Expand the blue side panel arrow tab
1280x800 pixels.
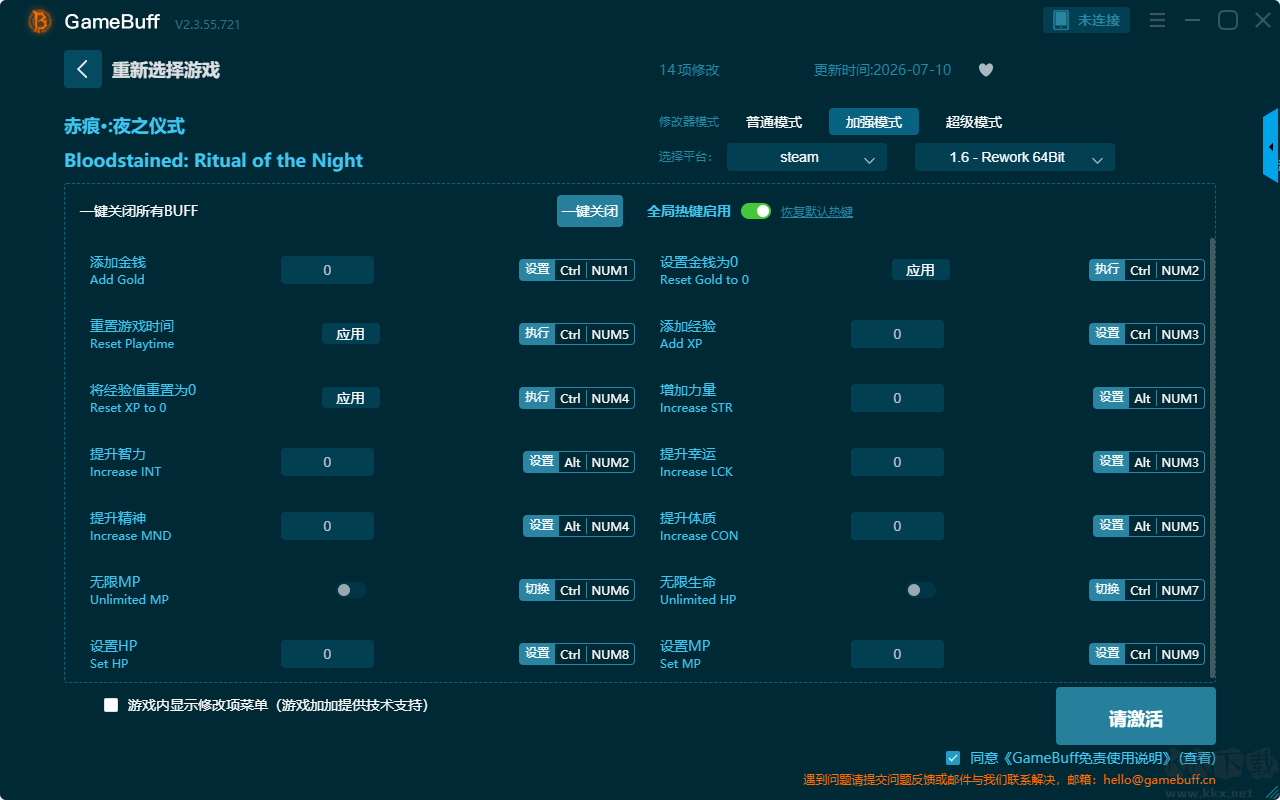tap(1271, 146)
